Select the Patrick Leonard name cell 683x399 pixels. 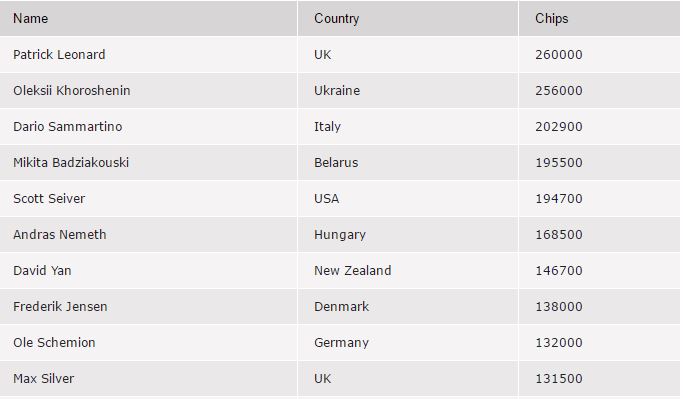pos(148,54)
